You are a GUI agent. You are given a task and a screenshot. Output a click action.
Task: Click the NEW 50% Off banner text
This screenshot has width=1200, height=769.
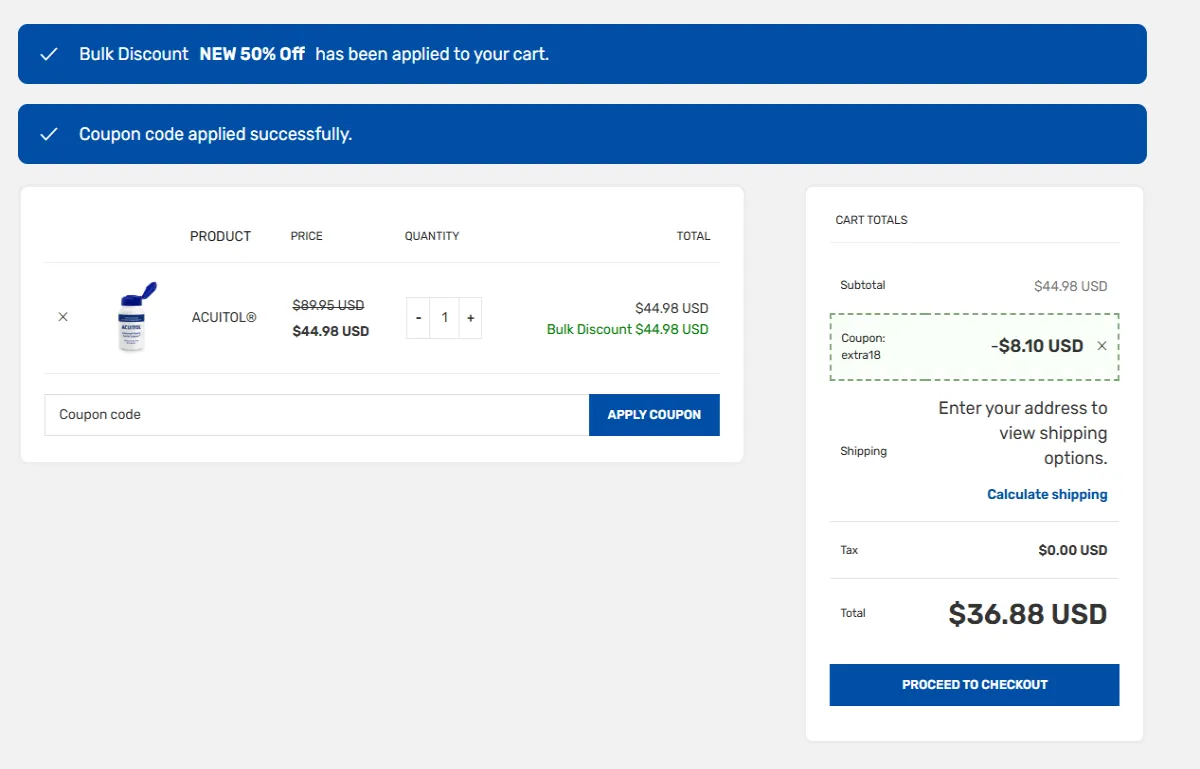(252, 54)
